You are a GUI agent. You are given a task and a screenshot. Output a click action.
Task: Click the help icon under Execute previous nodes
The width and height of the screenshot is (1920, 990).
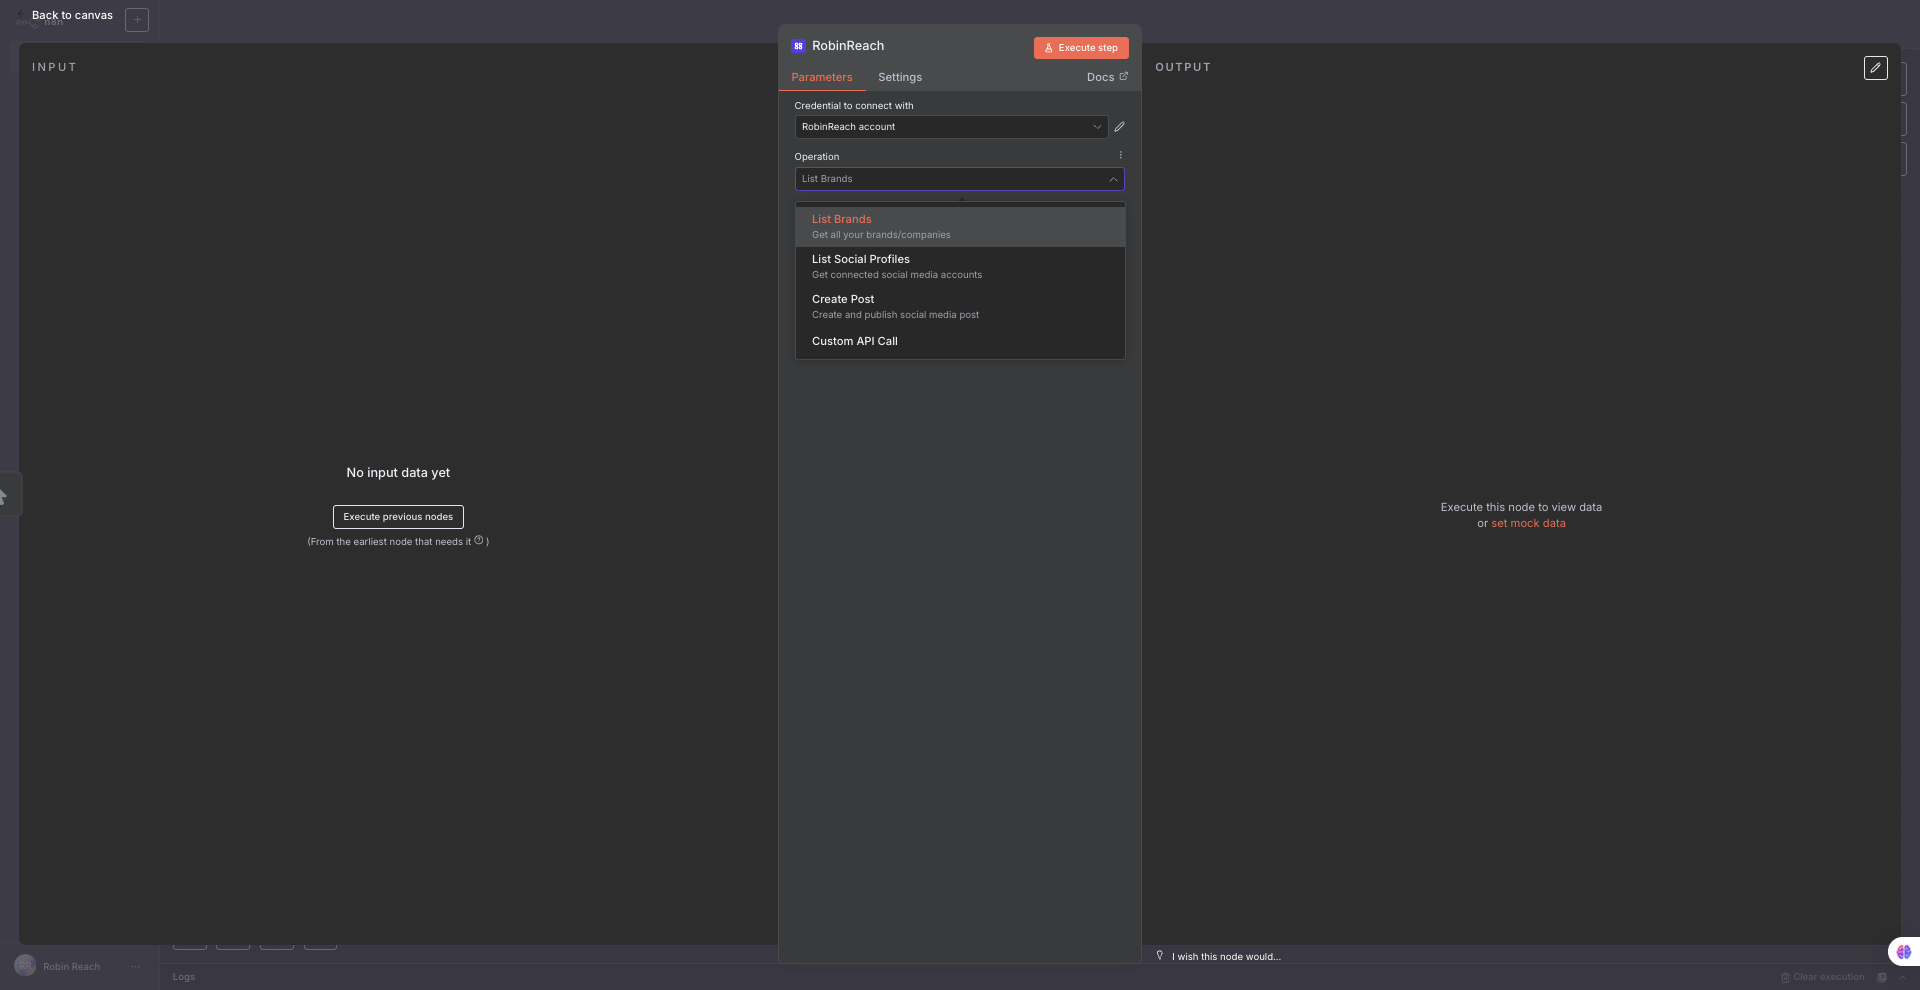click(479, 541)
